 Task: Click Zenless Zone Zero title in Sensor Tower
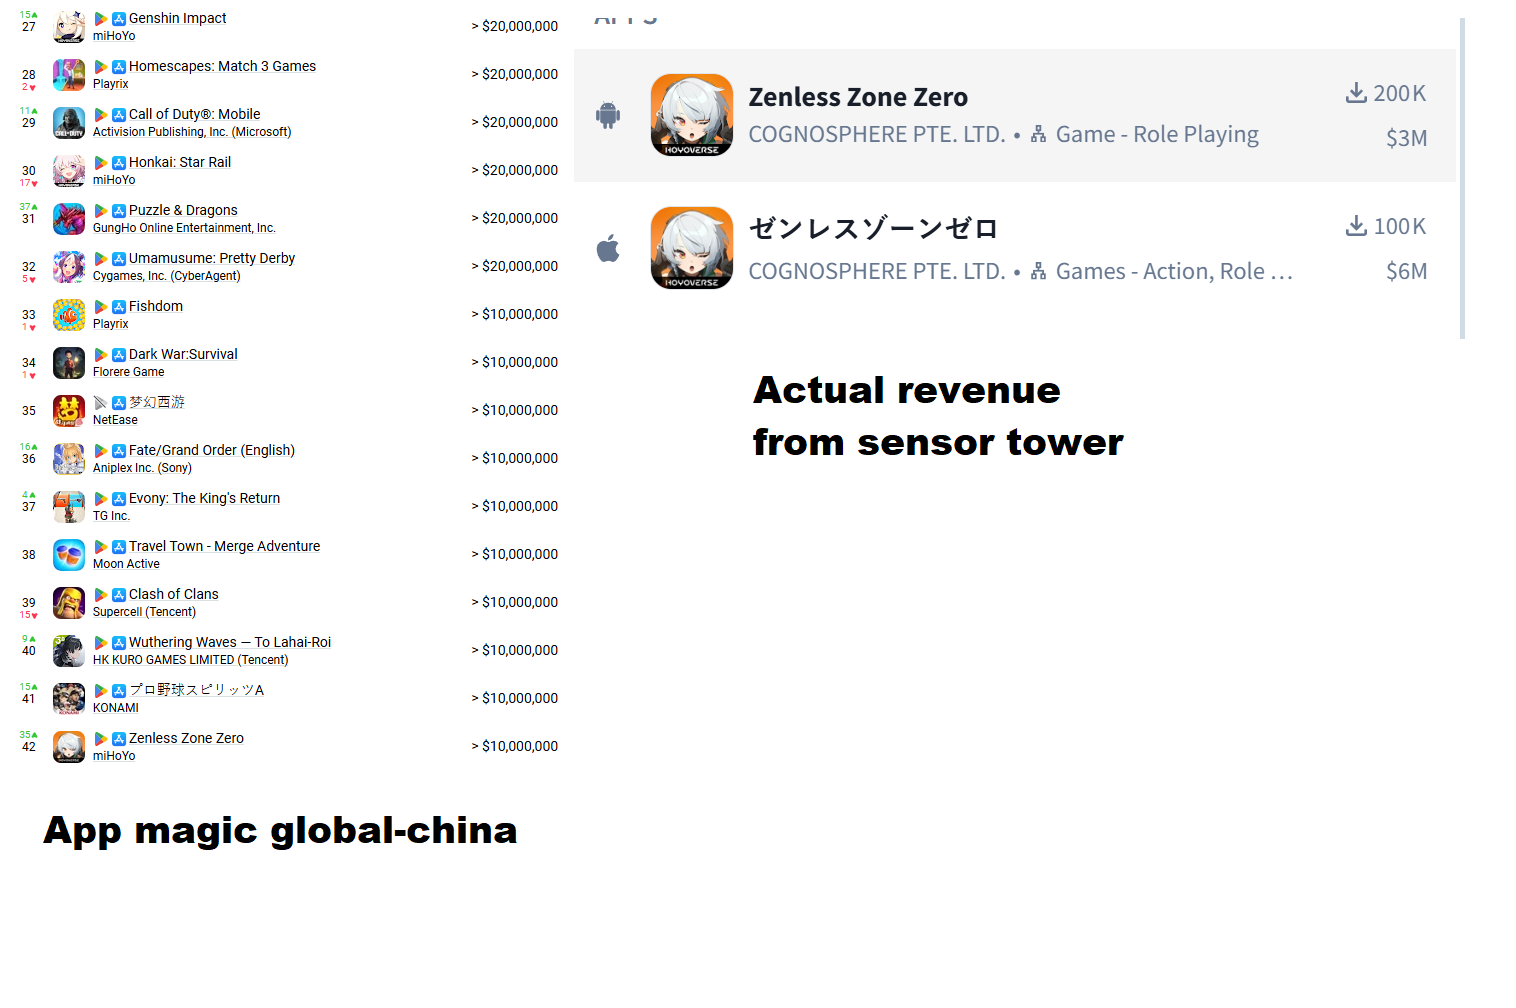[858, 97]
